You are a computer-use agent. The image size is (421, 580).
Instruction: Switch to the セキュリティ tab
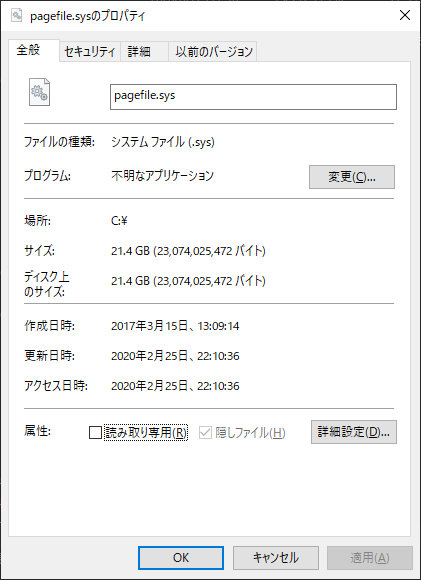[90, 51]
